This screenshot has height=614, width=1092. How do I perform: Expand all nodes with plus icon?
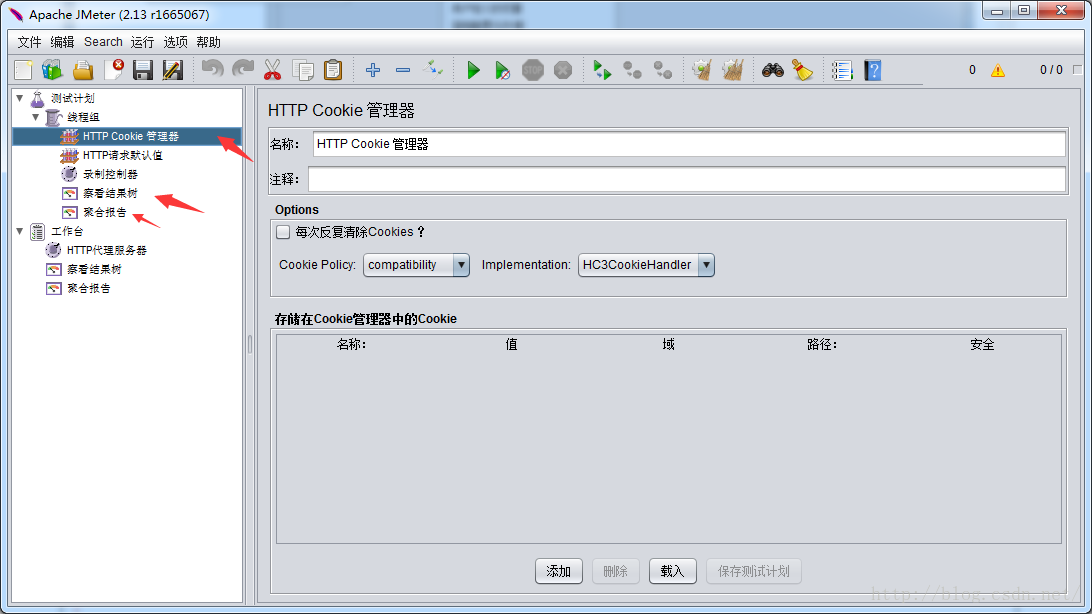point(373,70)
